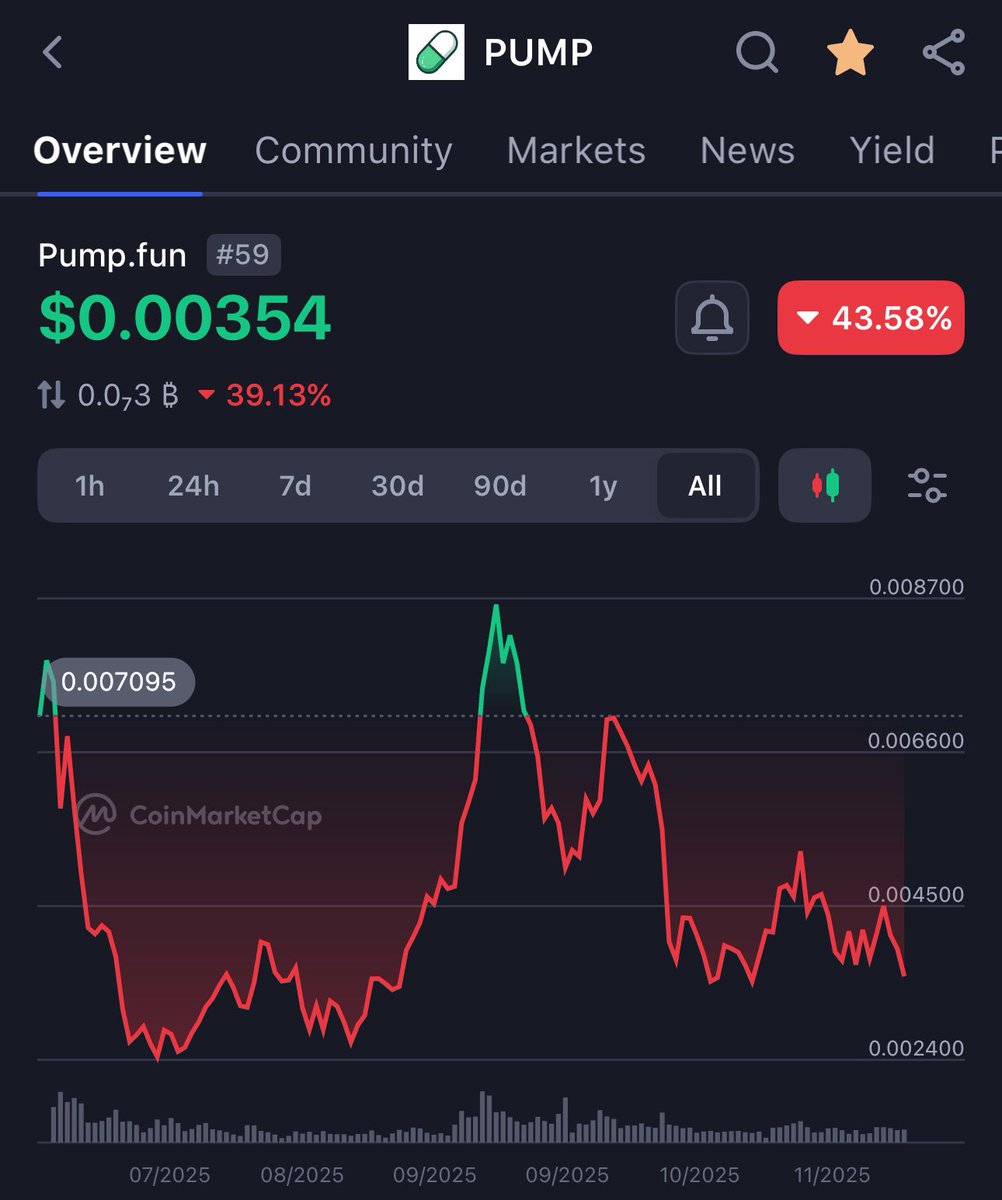Open the Yield tab
The height and width of the screenshot is (1200, 1002).
pyautogui.click(x=892, y=151)
